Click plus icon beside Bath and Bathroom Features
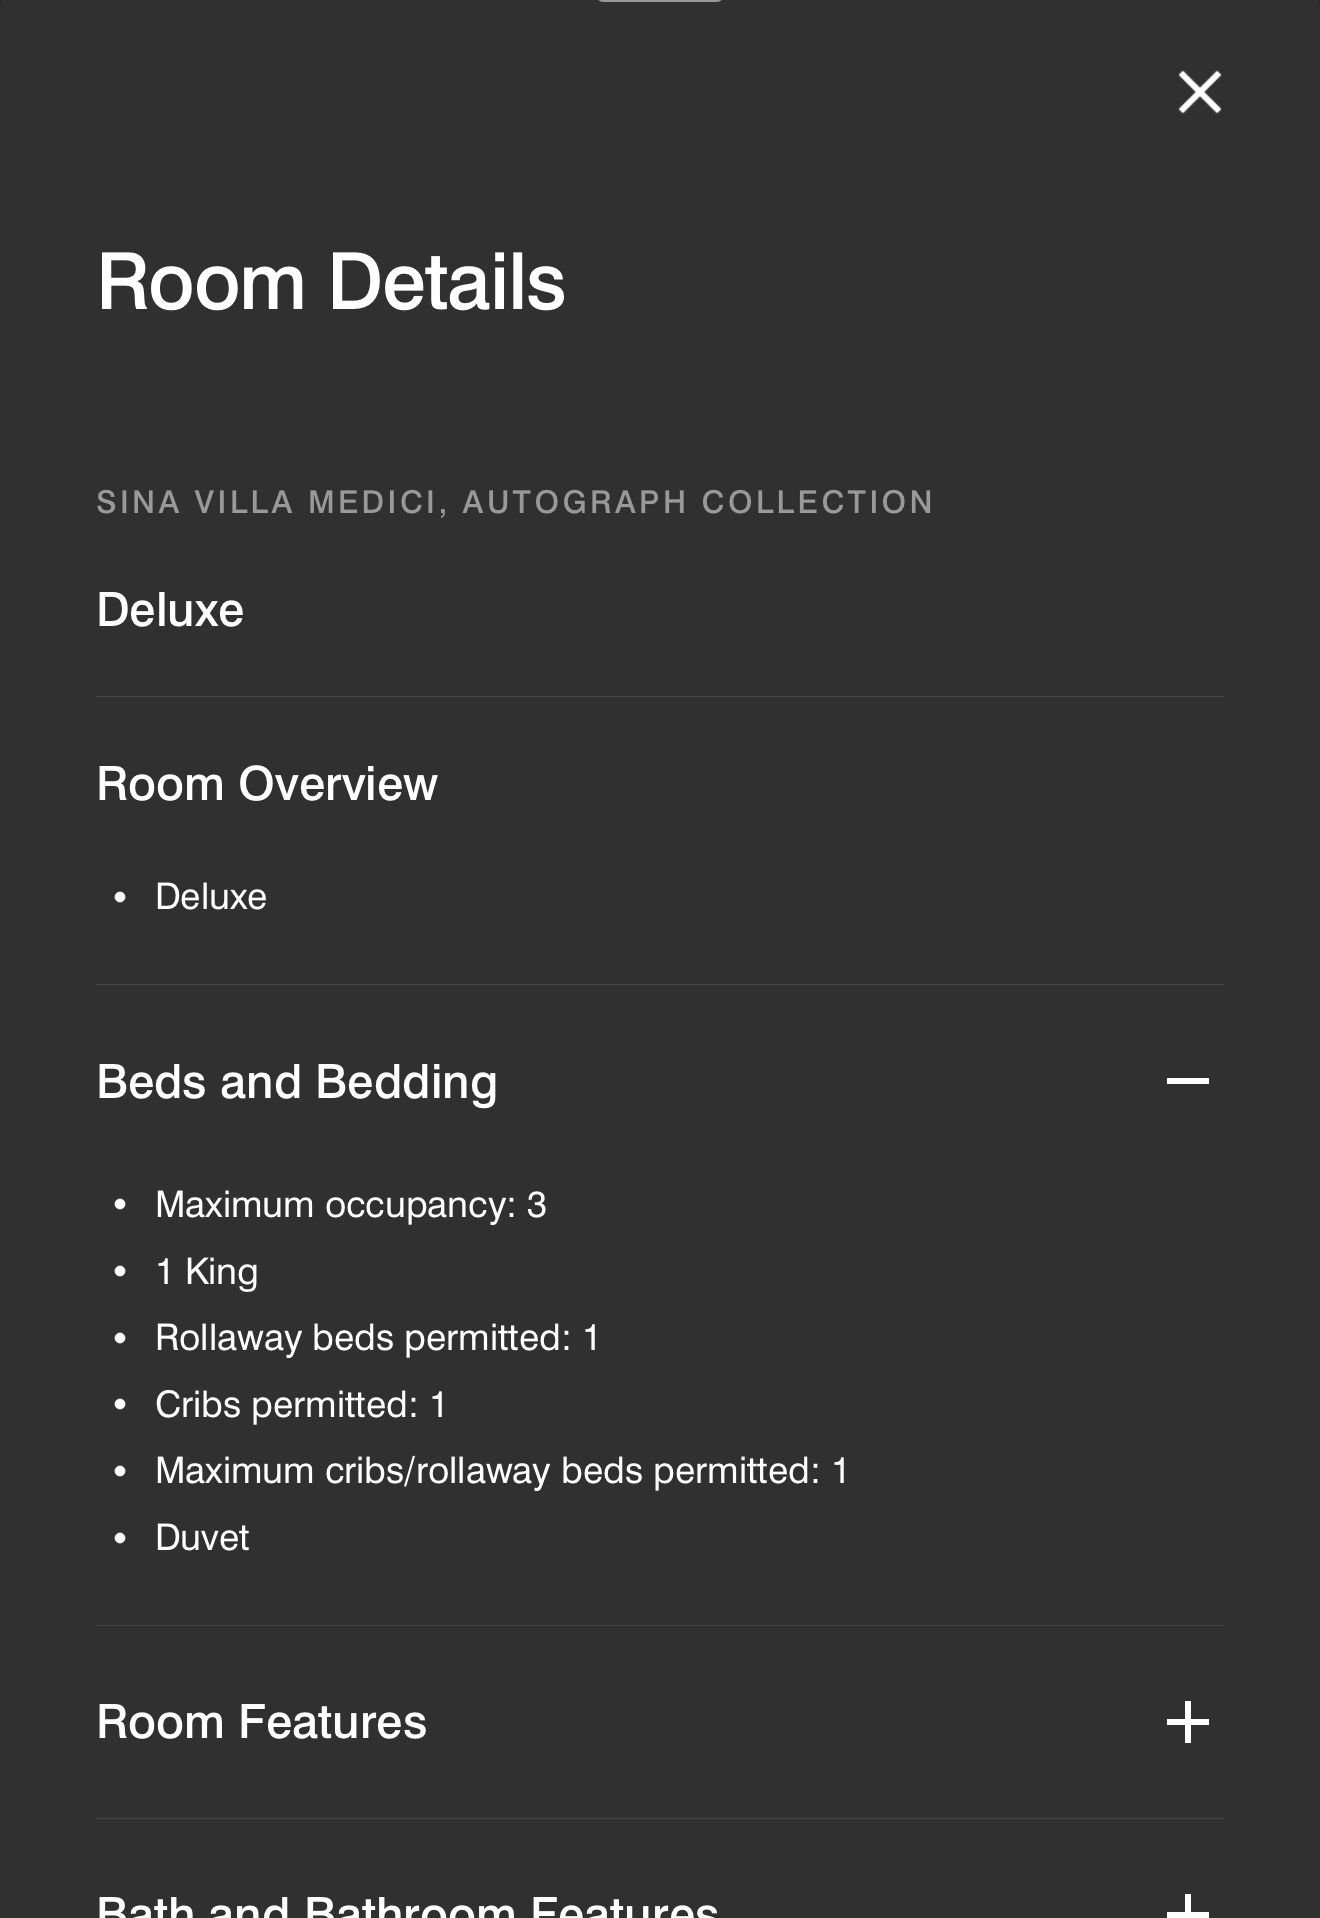This screenshot has height=1918, width=1320. pos(1187,1906)
